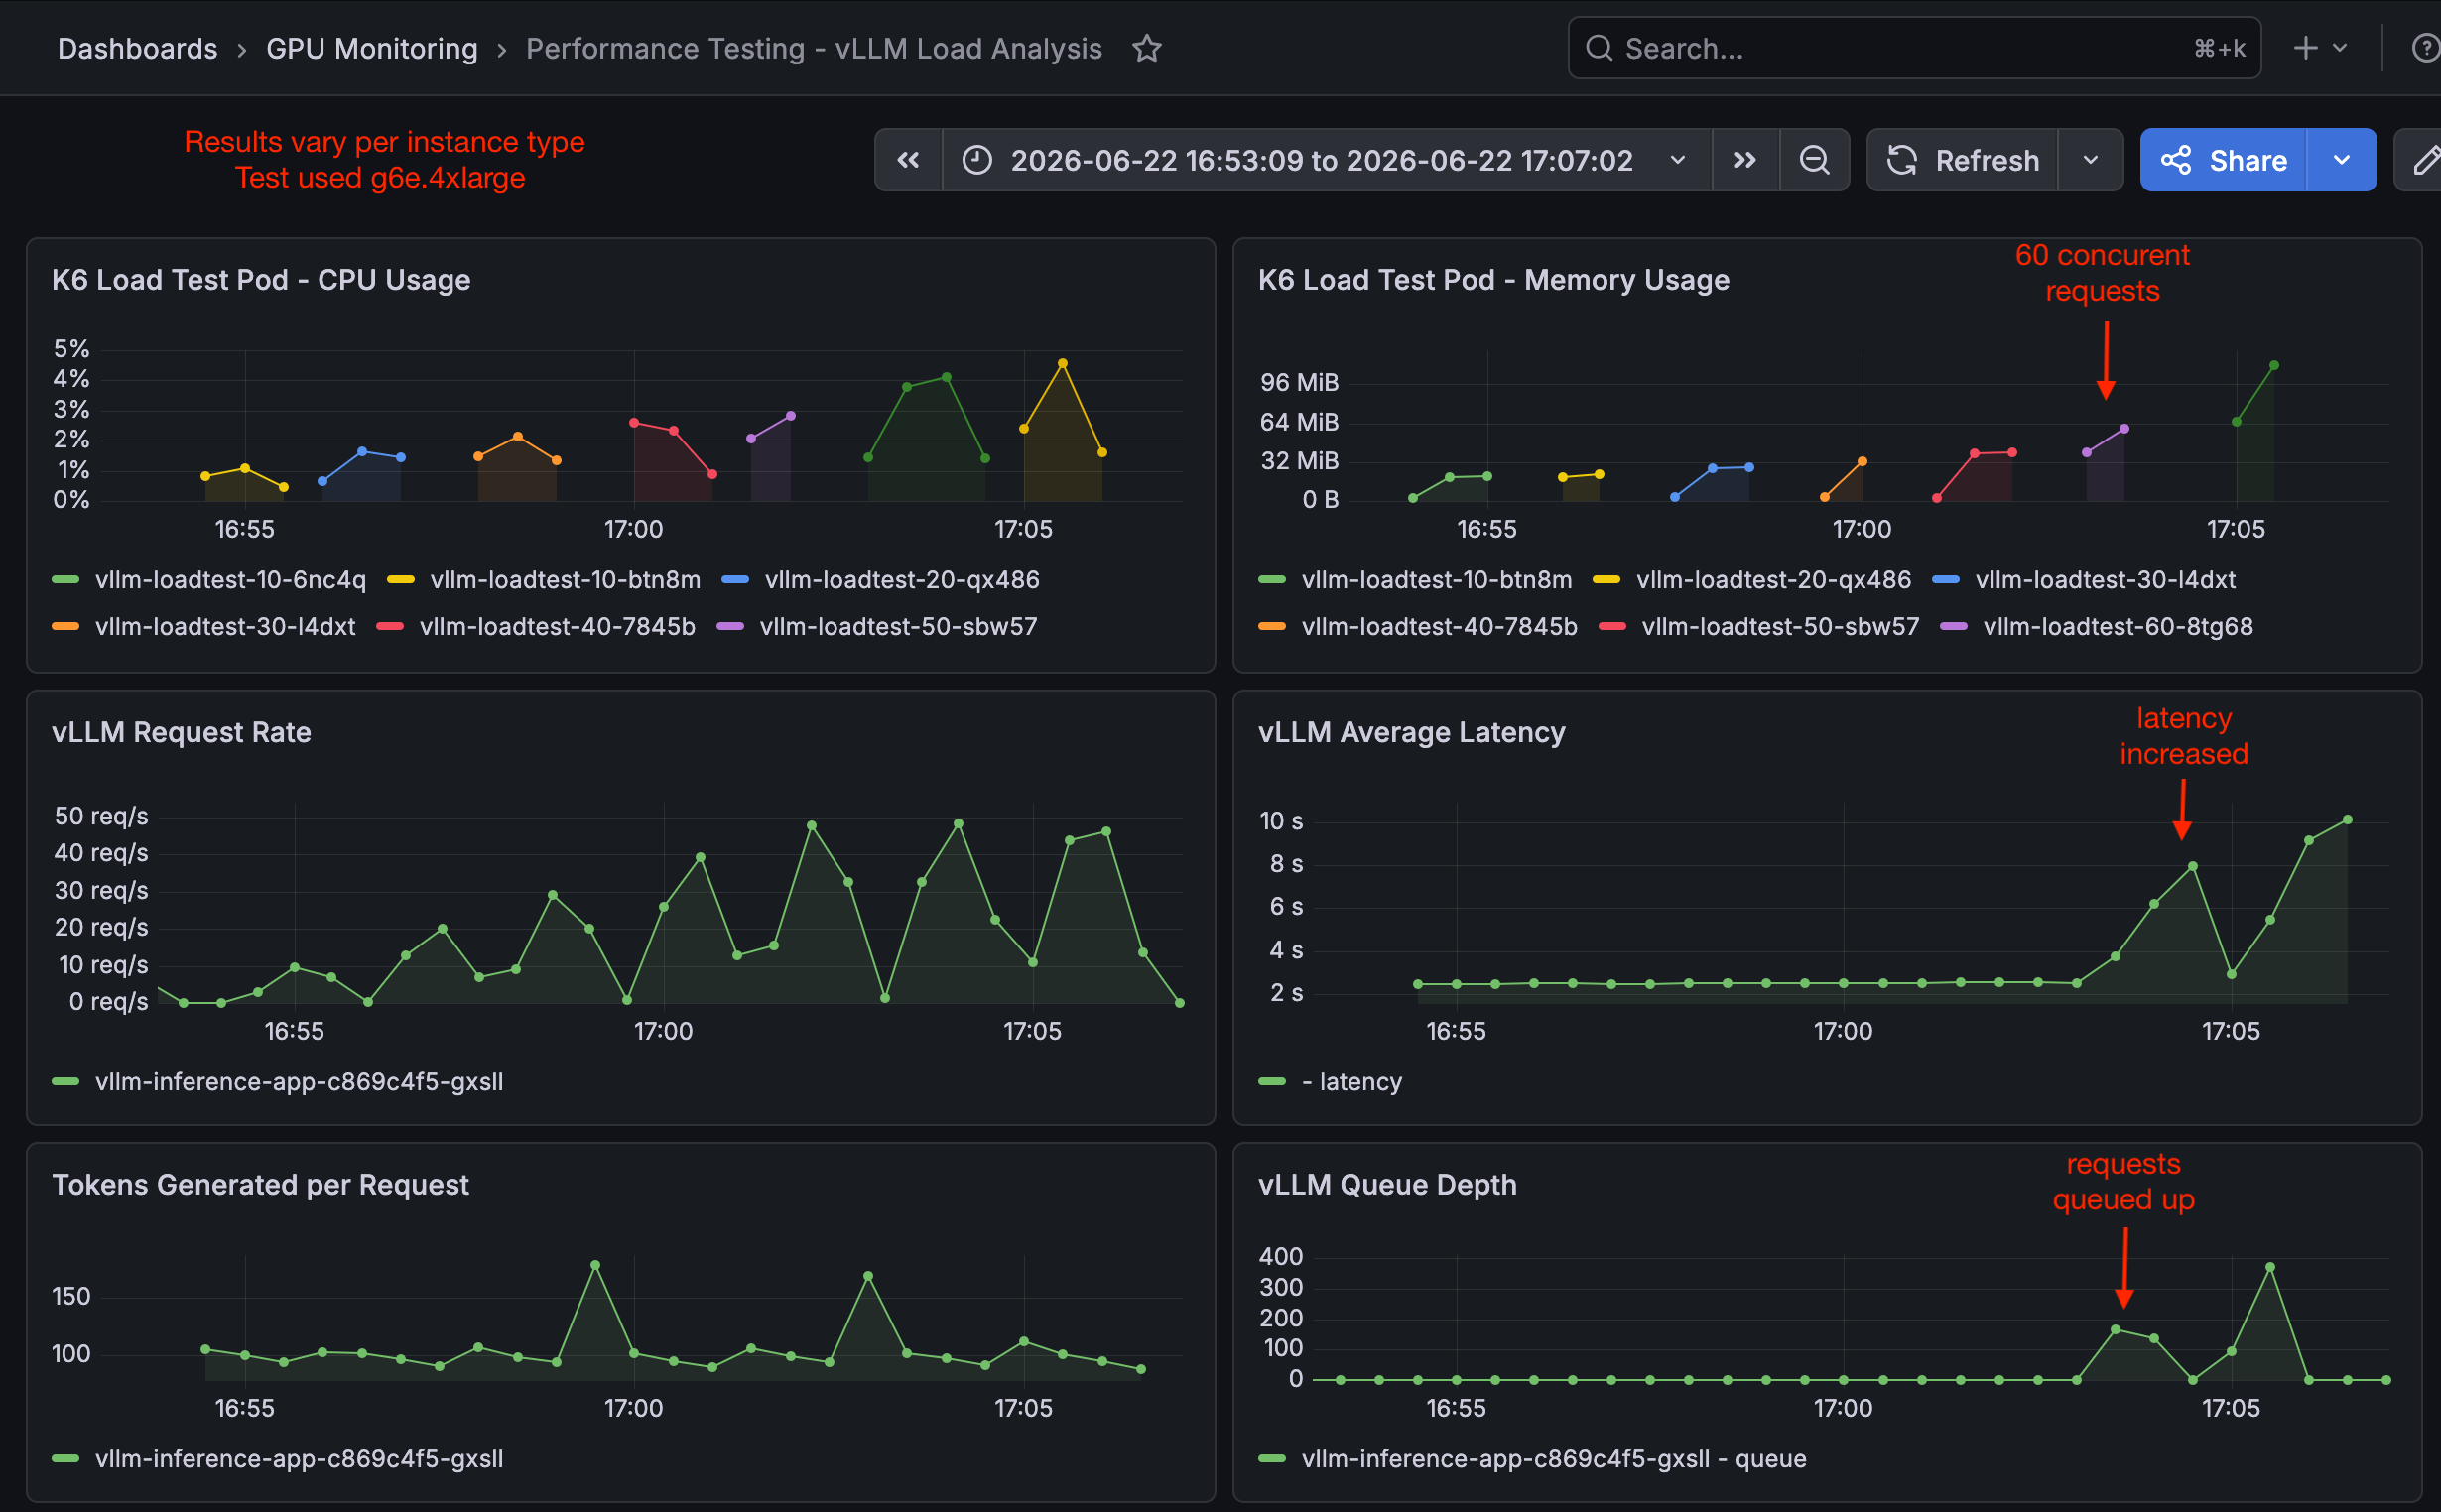Open the refresh interval dropdown
Viewport: 2441px width, 1512px height.
pyautogui.click(x=2090, y=160)
